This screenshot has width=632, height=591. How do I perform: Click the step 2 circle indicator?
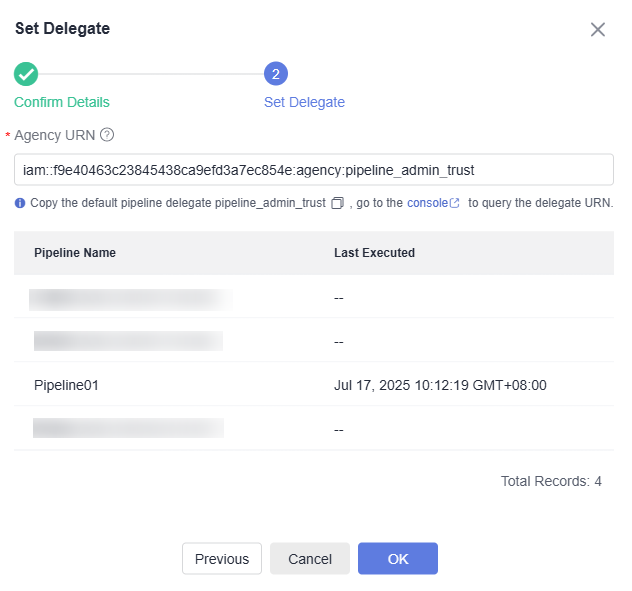click(x=276, y=74)
